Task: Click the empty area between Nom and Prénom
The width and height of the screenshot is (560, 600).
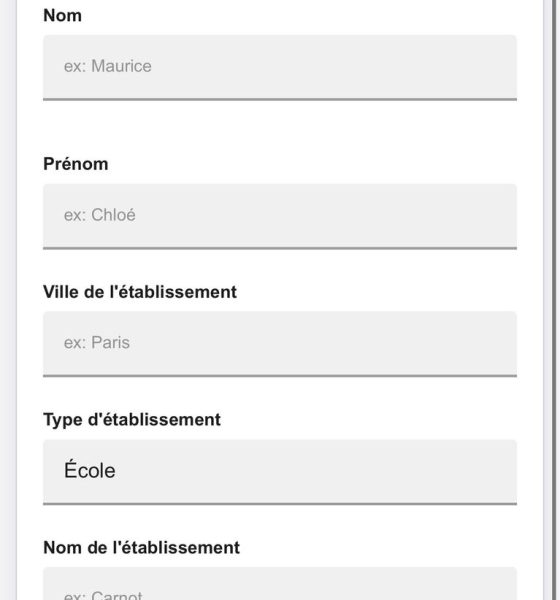Action: (x=280, y=128)
